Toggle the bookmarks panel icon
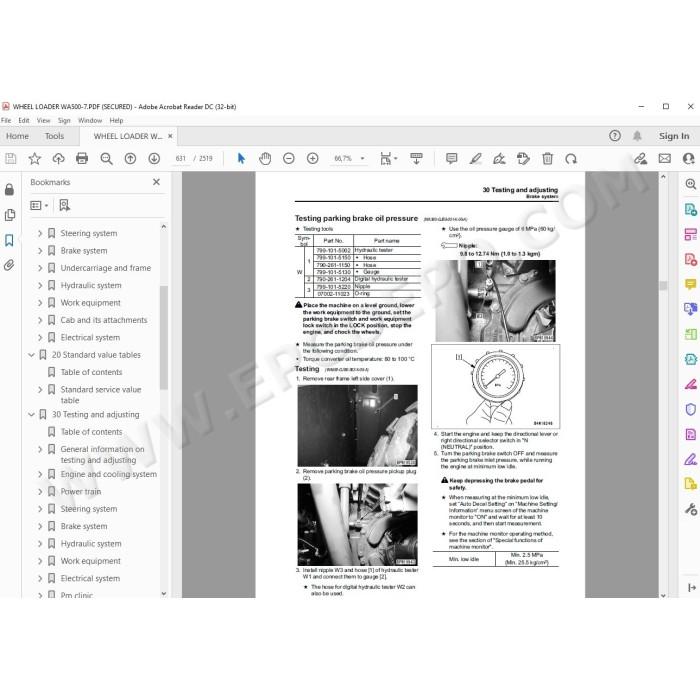700x700 pixels. point(9,240)
